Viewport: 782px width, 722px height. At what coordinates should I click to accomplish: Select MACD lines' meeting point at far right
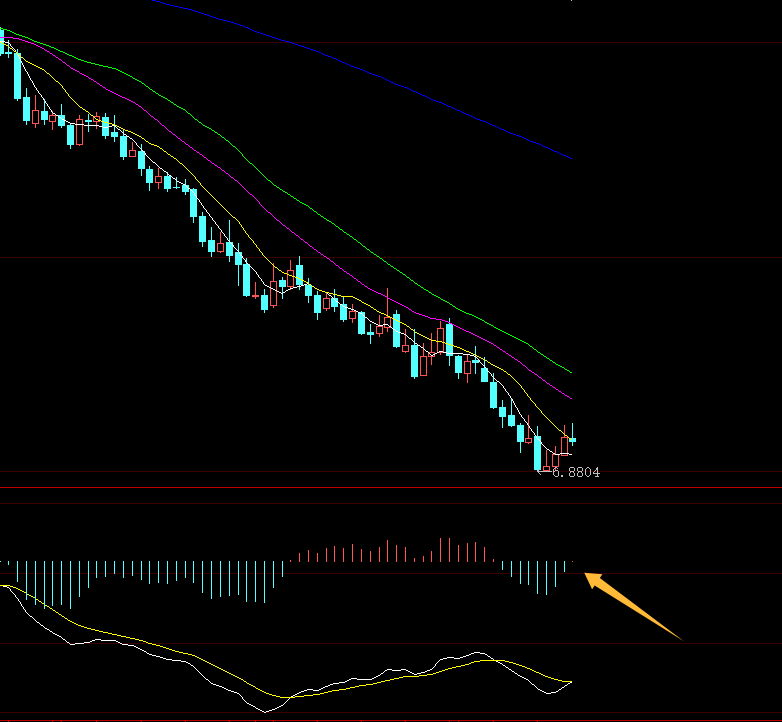570,682
